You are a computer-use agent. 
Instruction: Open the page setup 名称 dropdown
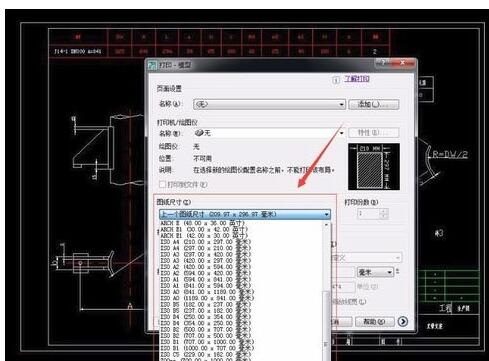pyautogui.click(x=269, y=104)
